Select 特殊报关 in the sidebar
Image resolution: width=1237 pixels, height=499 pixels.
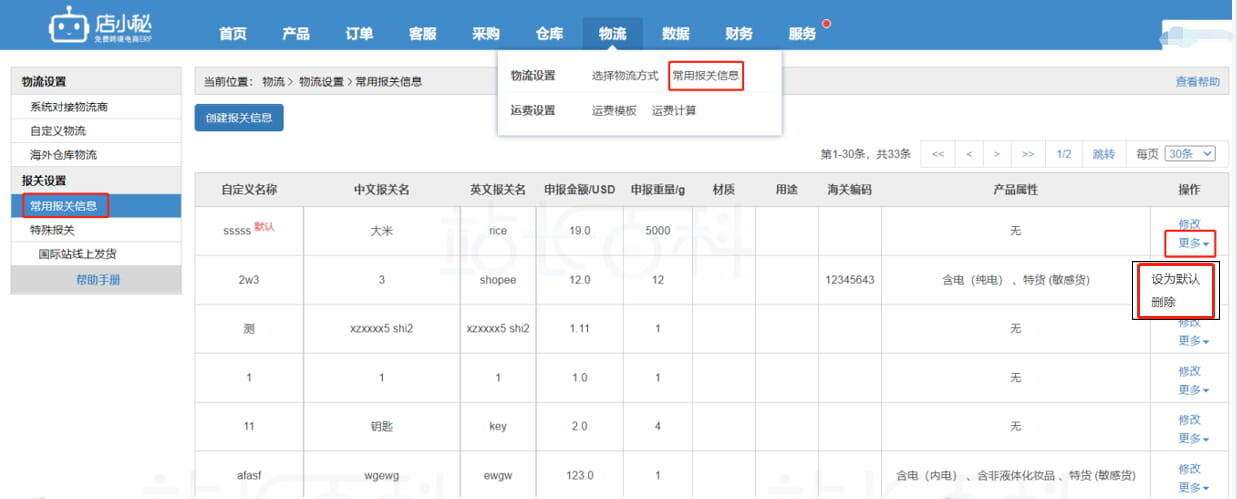[x=52, y=230]
